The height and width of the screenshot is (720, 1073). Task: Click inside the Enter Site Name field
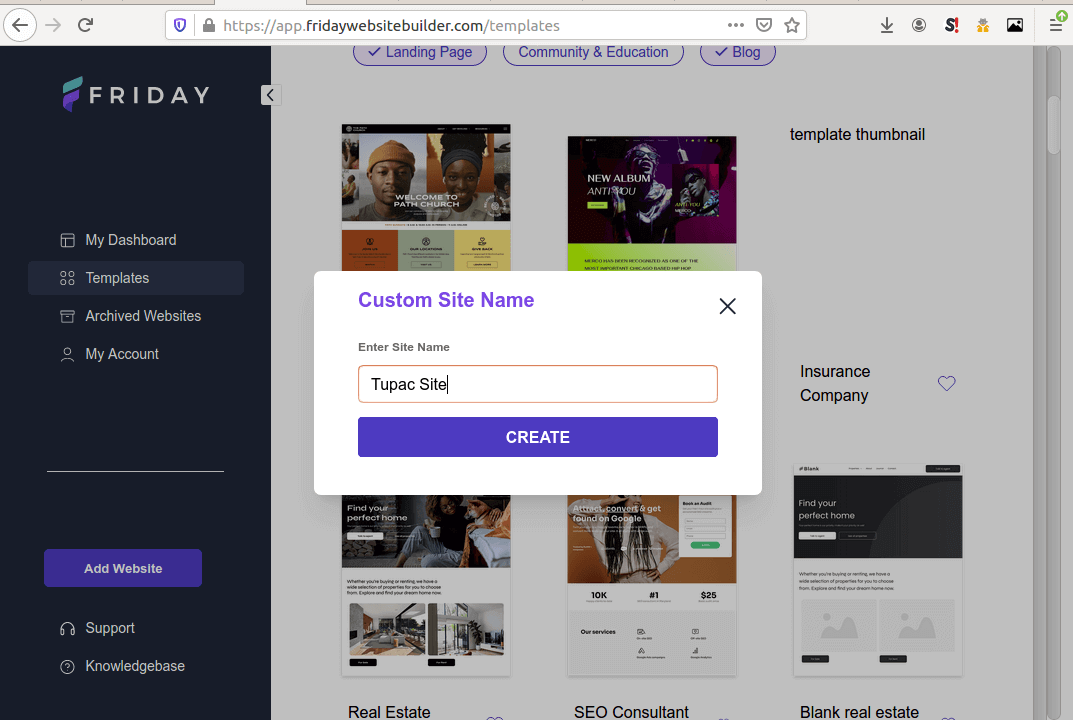pos(537,384)
